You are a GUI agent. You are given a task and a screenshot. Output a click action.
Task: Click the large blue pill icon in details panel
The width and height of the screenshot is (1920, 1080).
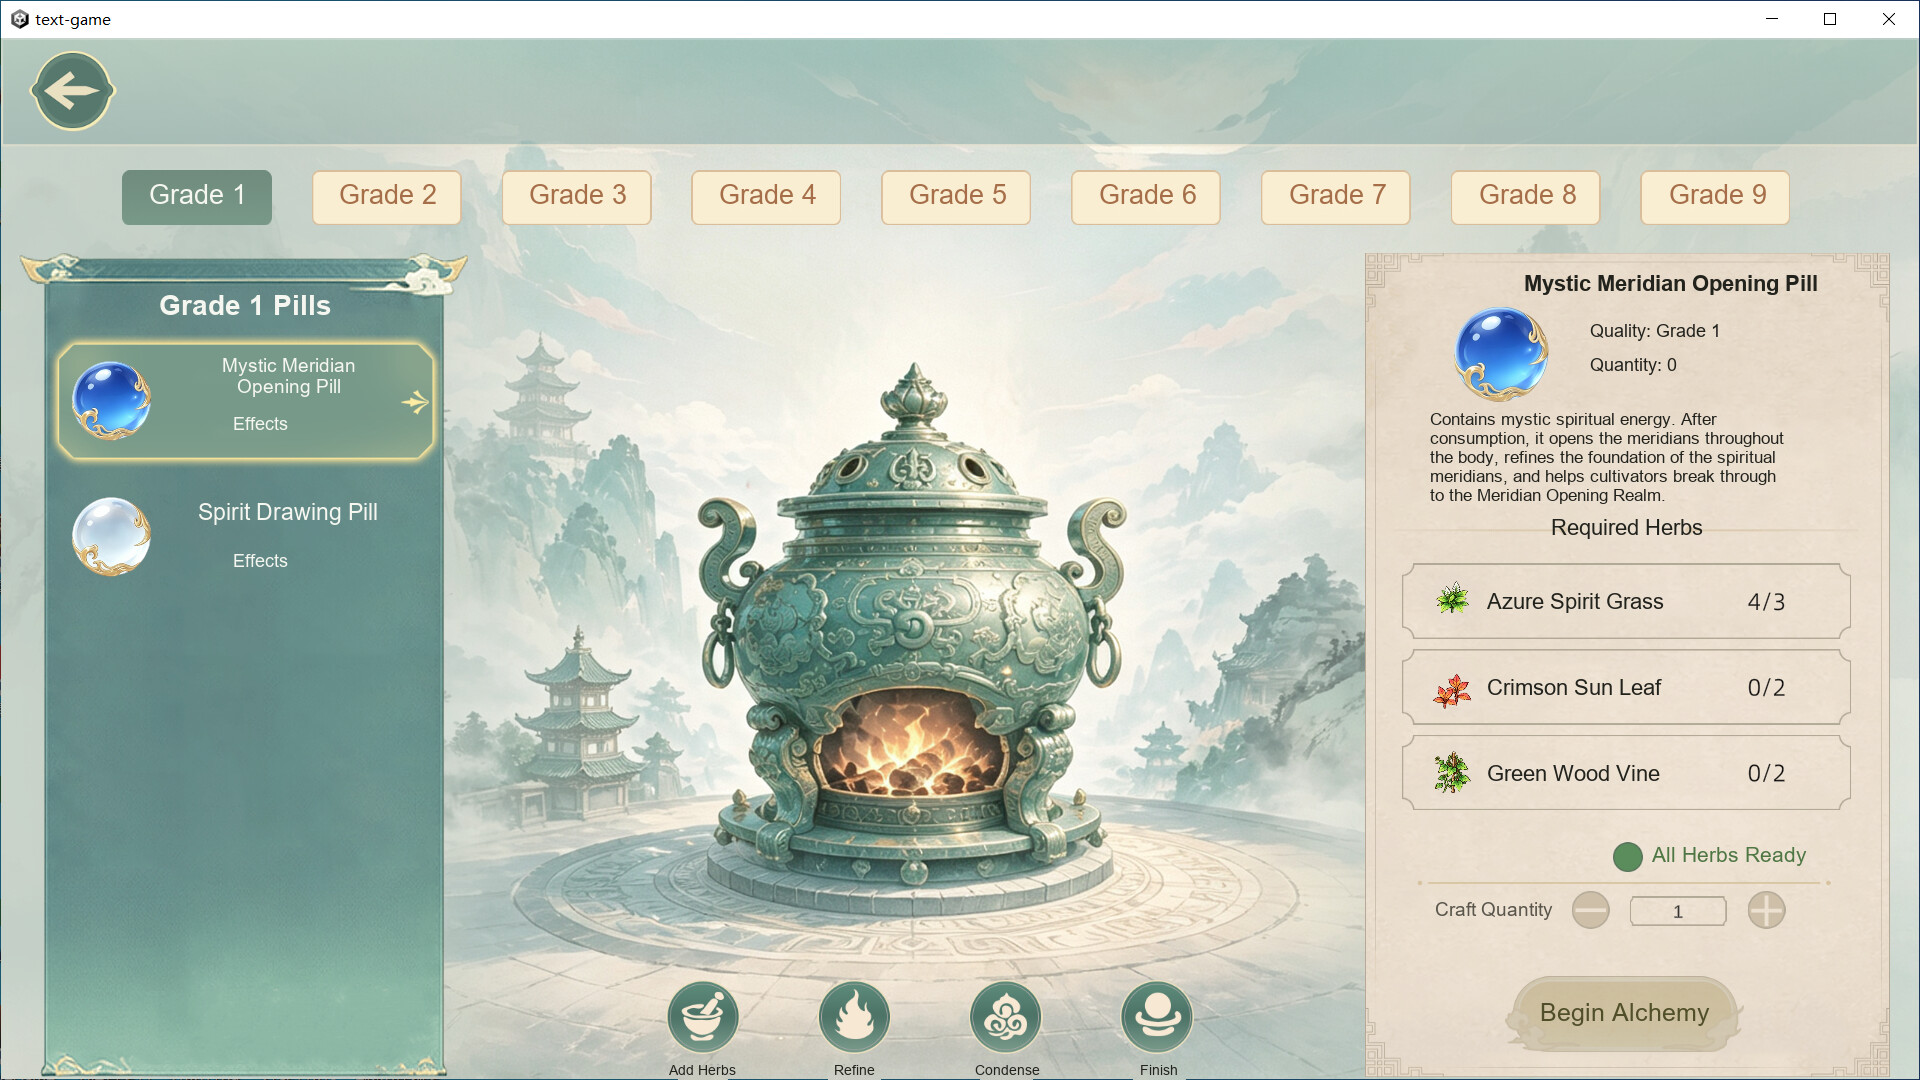click(x=1500, y=353)
